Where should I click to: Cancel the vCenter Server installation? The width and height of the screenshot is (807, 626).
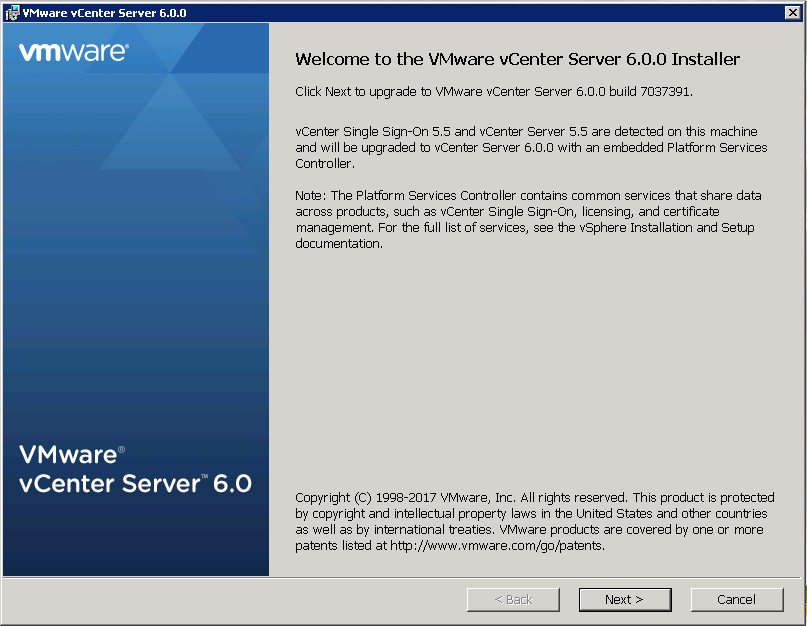point(736,599)
